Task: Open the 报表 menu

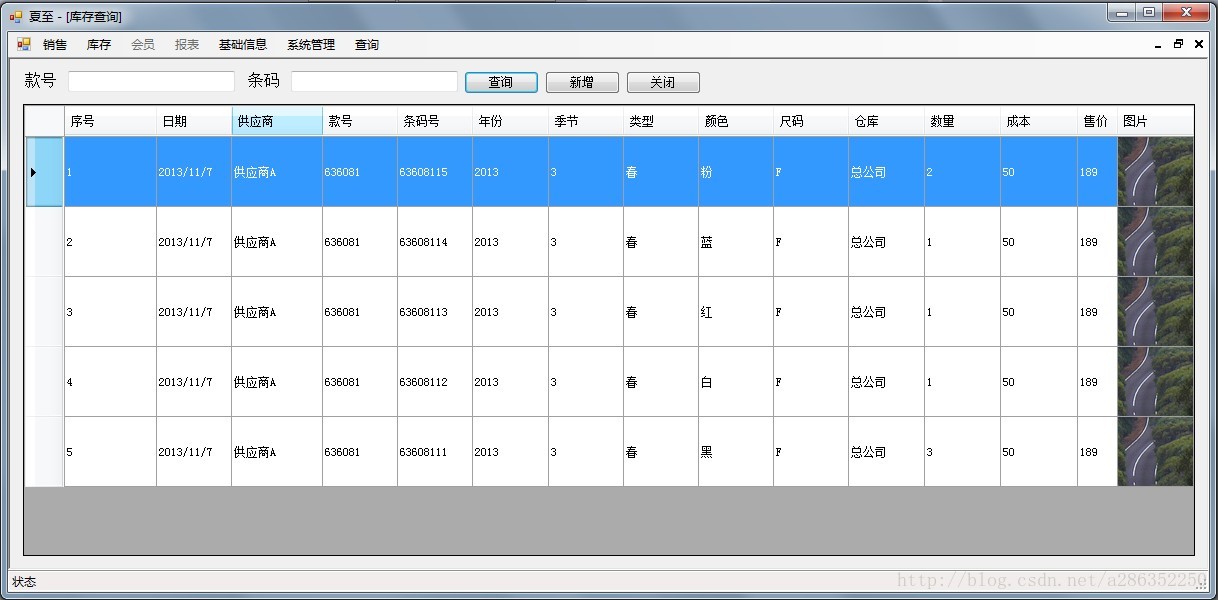Action: coord(187,45)
